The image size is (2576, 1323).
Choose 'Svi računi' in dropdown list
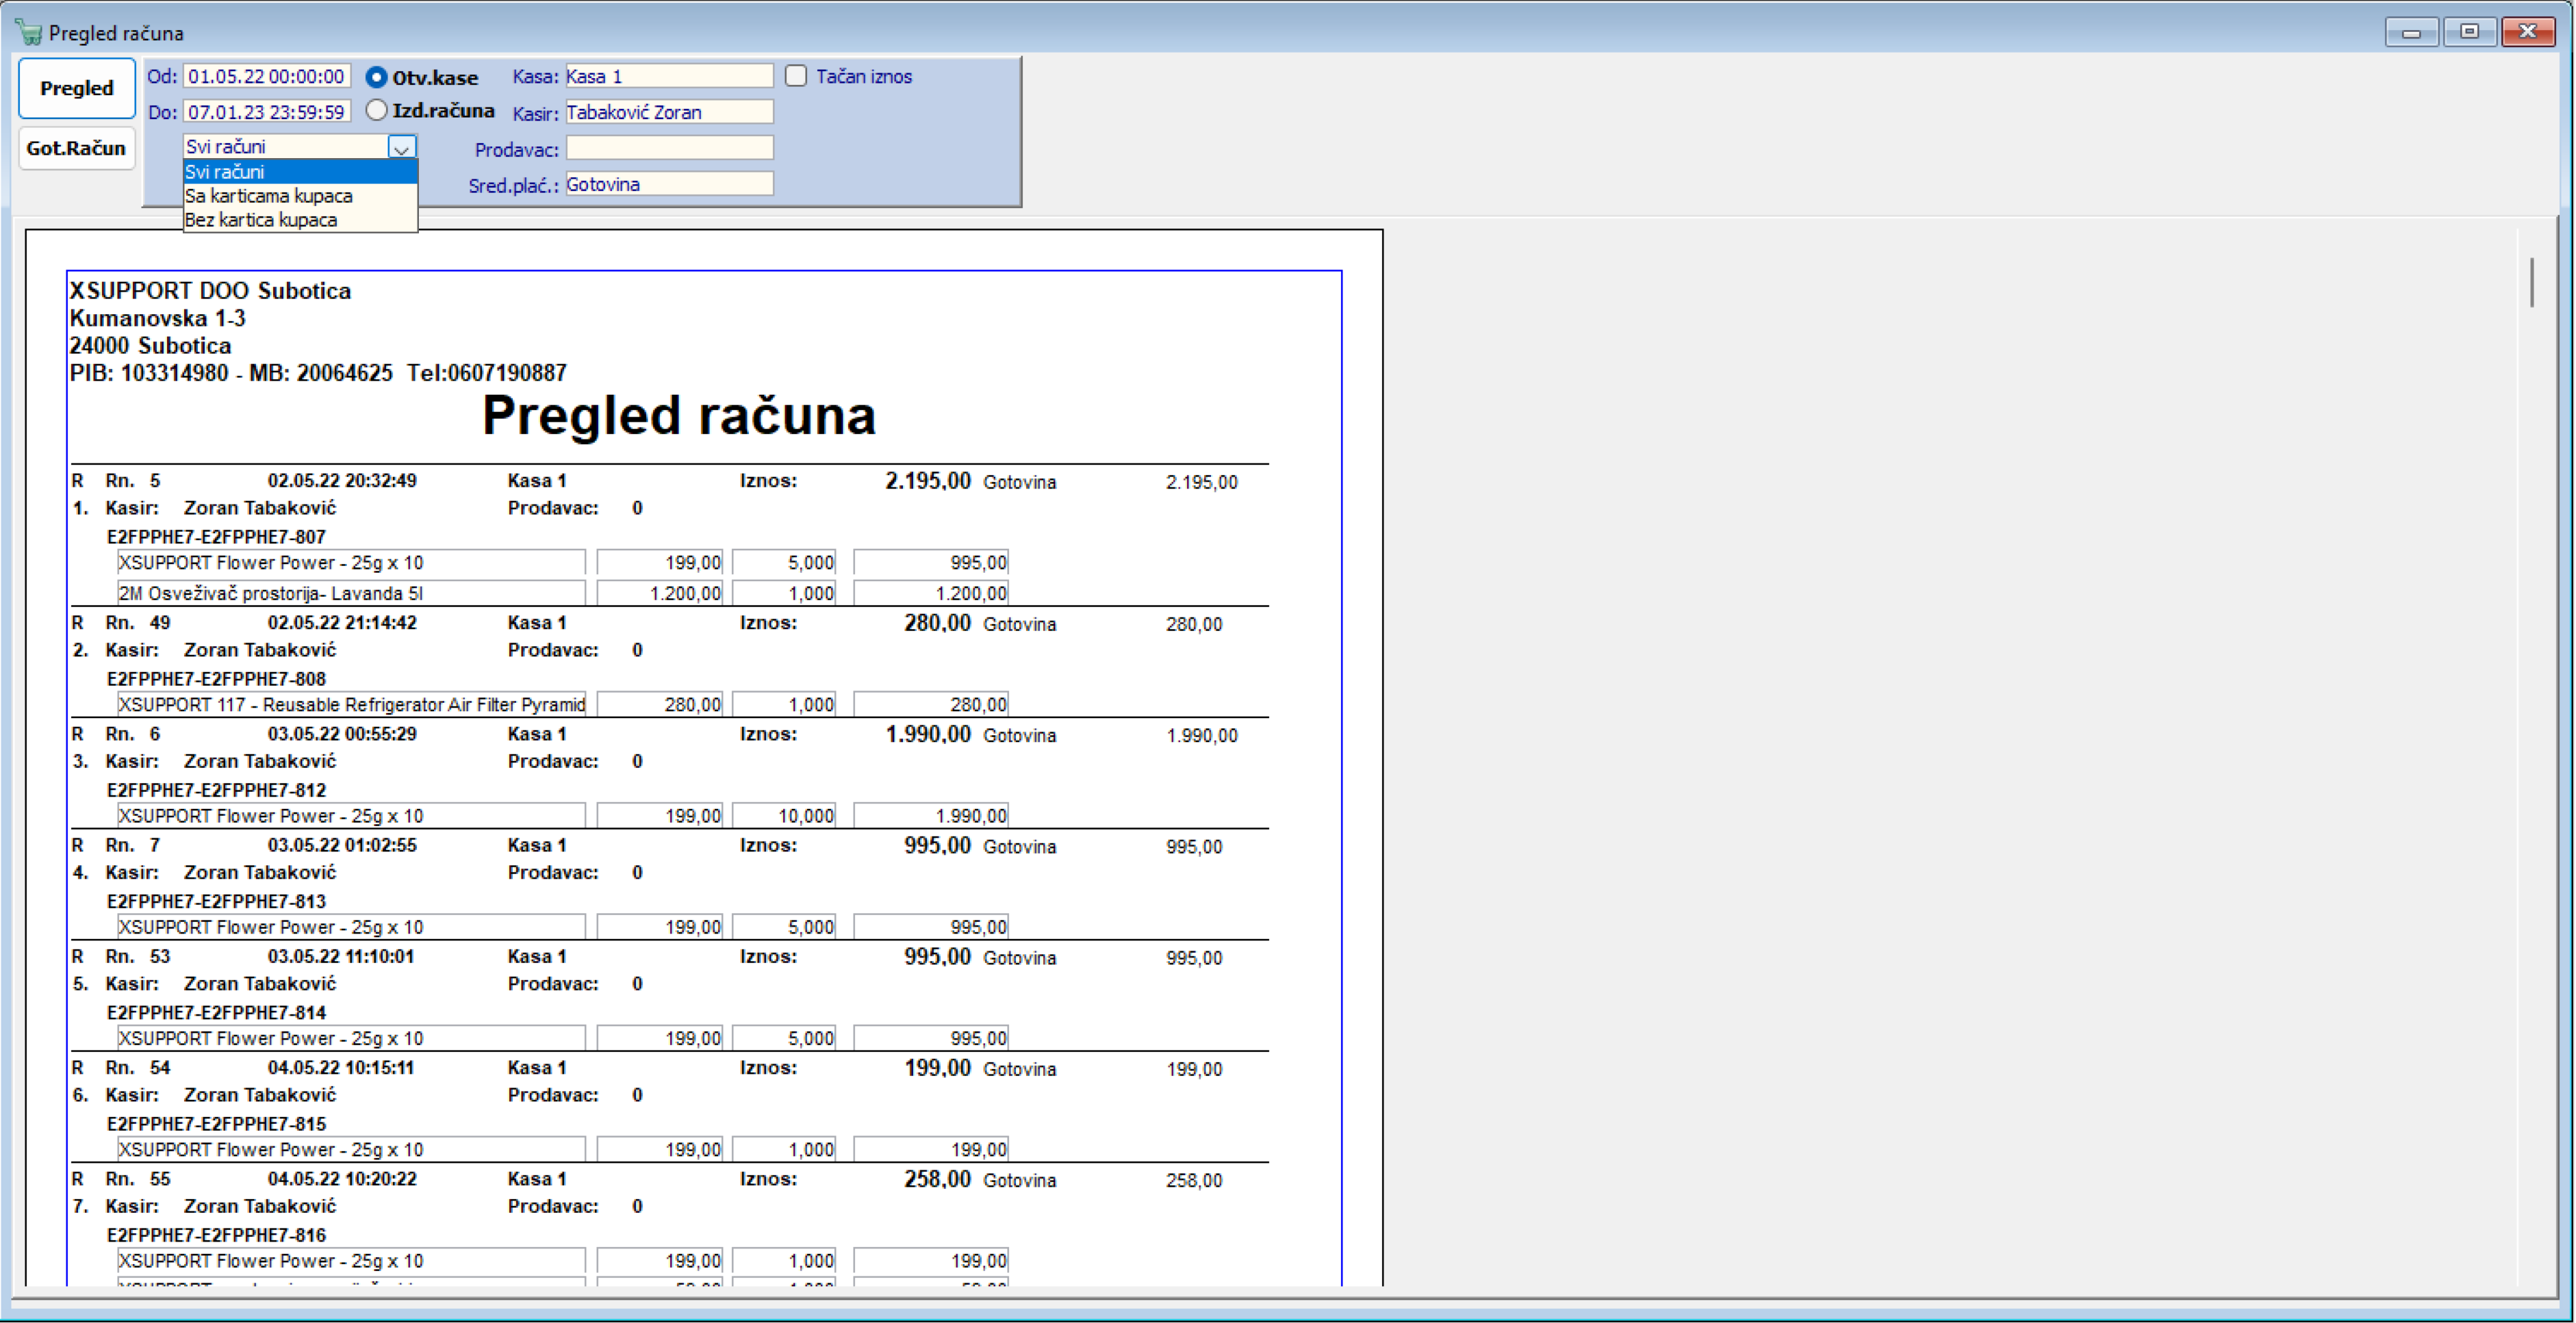(300, 172)
